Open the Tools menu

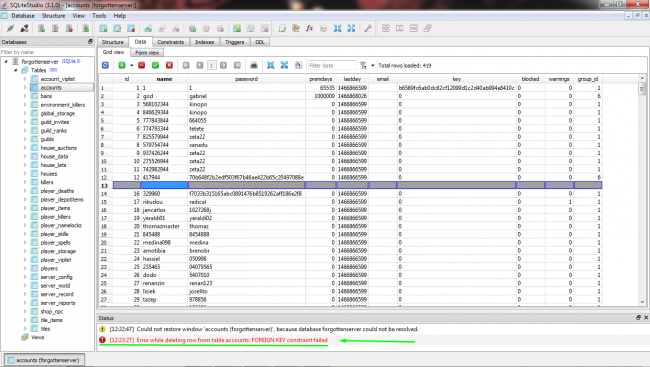(99, 16)
